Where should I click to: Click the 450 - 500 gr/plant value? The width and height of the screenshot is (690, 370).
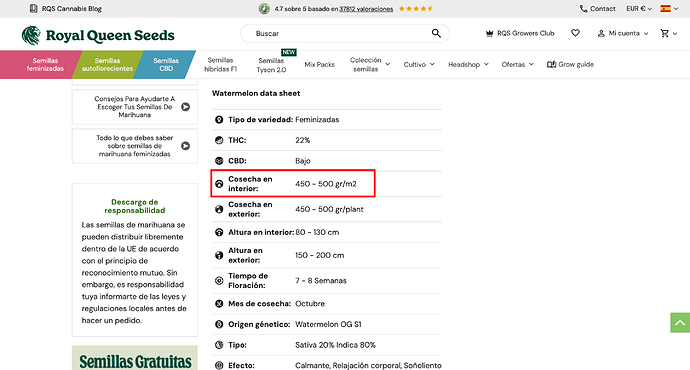(x=329, y=209)
